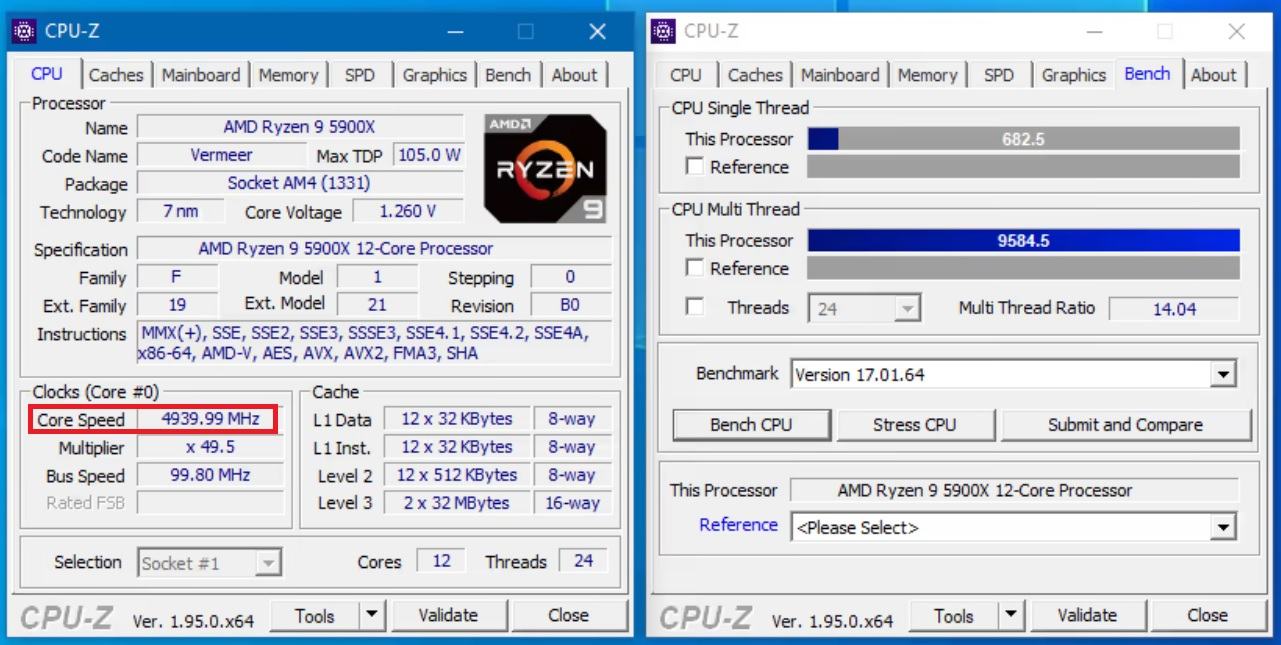The width and height of the screenshot is (1281, 645).
Task: Click the AMD Ryzen 9 processor logo
Action: tap(545, 168)
